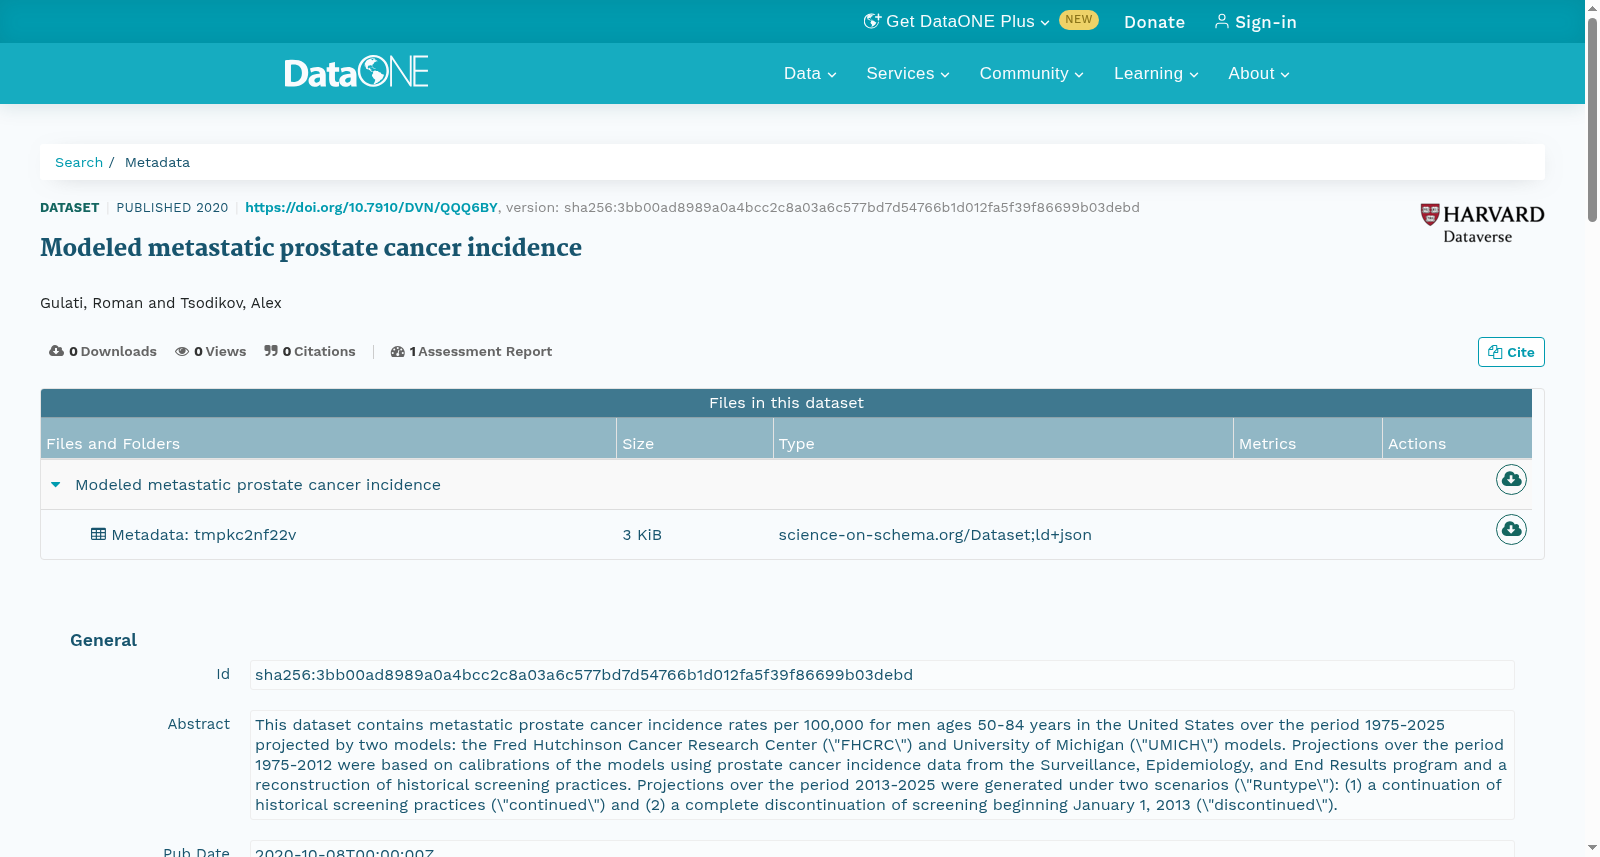Click the Downloads cloud icon
This screenshot has height=857, width=1600.
(x=56, y=351)
